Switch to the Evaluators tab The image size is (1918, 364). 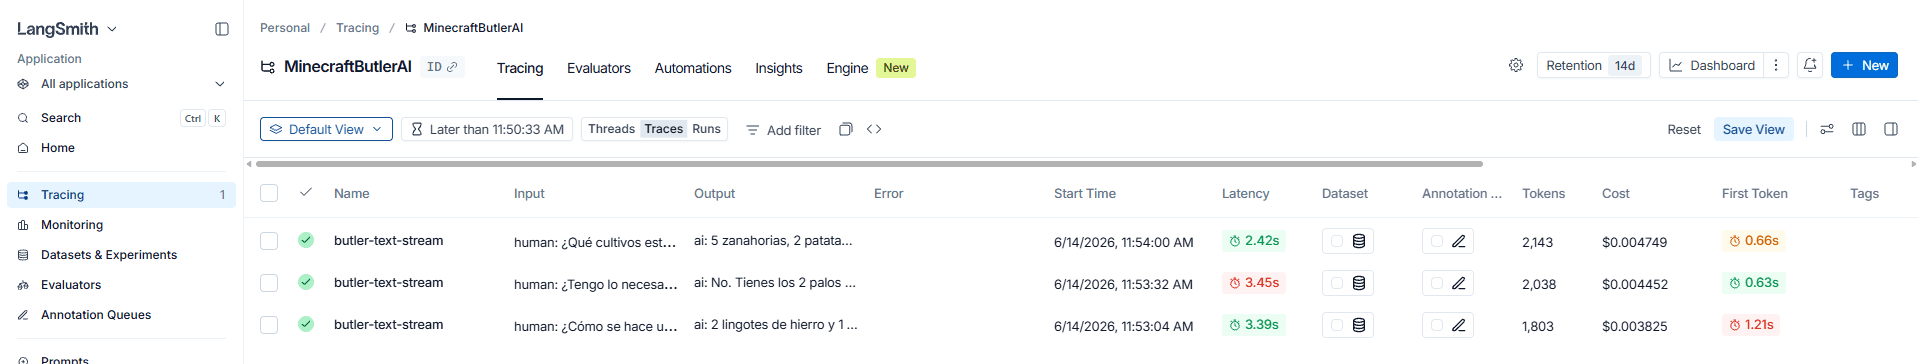point(599,68)
